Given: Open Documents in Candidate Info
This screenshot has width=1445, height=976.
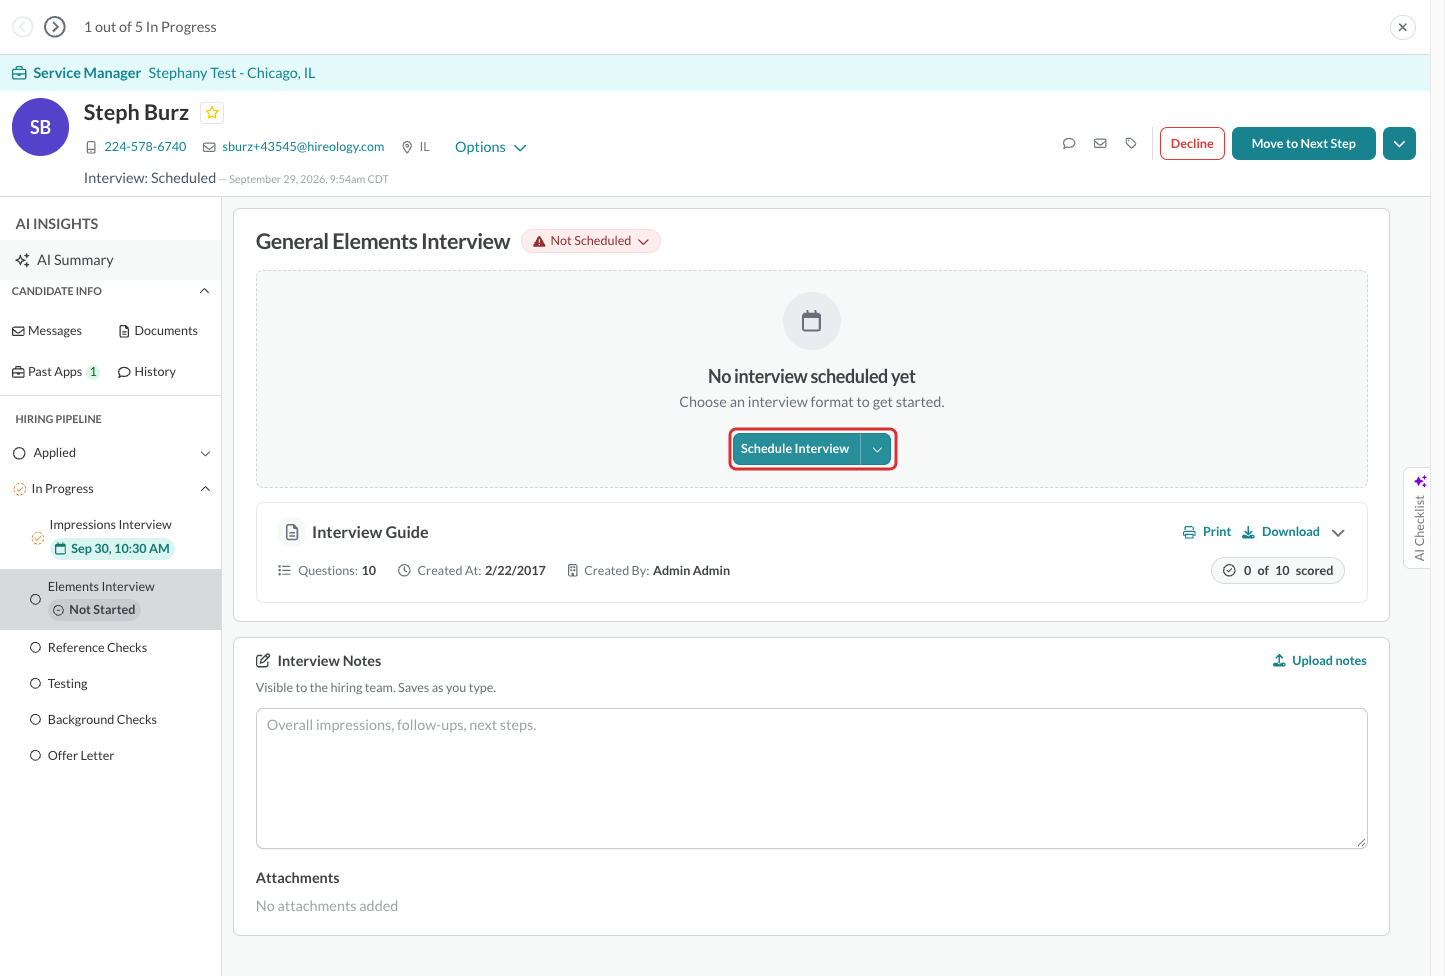Looking at the screenshot, I should [158, 331].
